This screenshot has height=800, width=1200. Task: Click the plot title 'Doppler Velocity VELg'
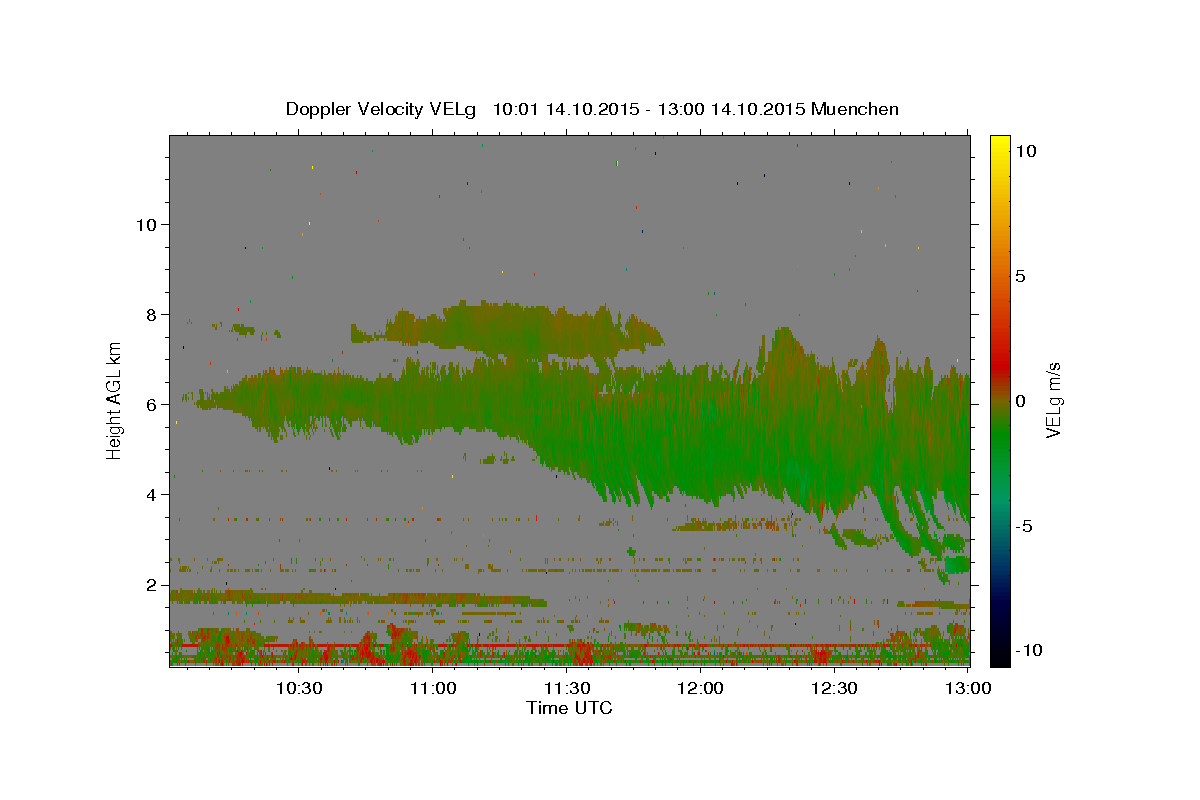(x=383, y=109)
